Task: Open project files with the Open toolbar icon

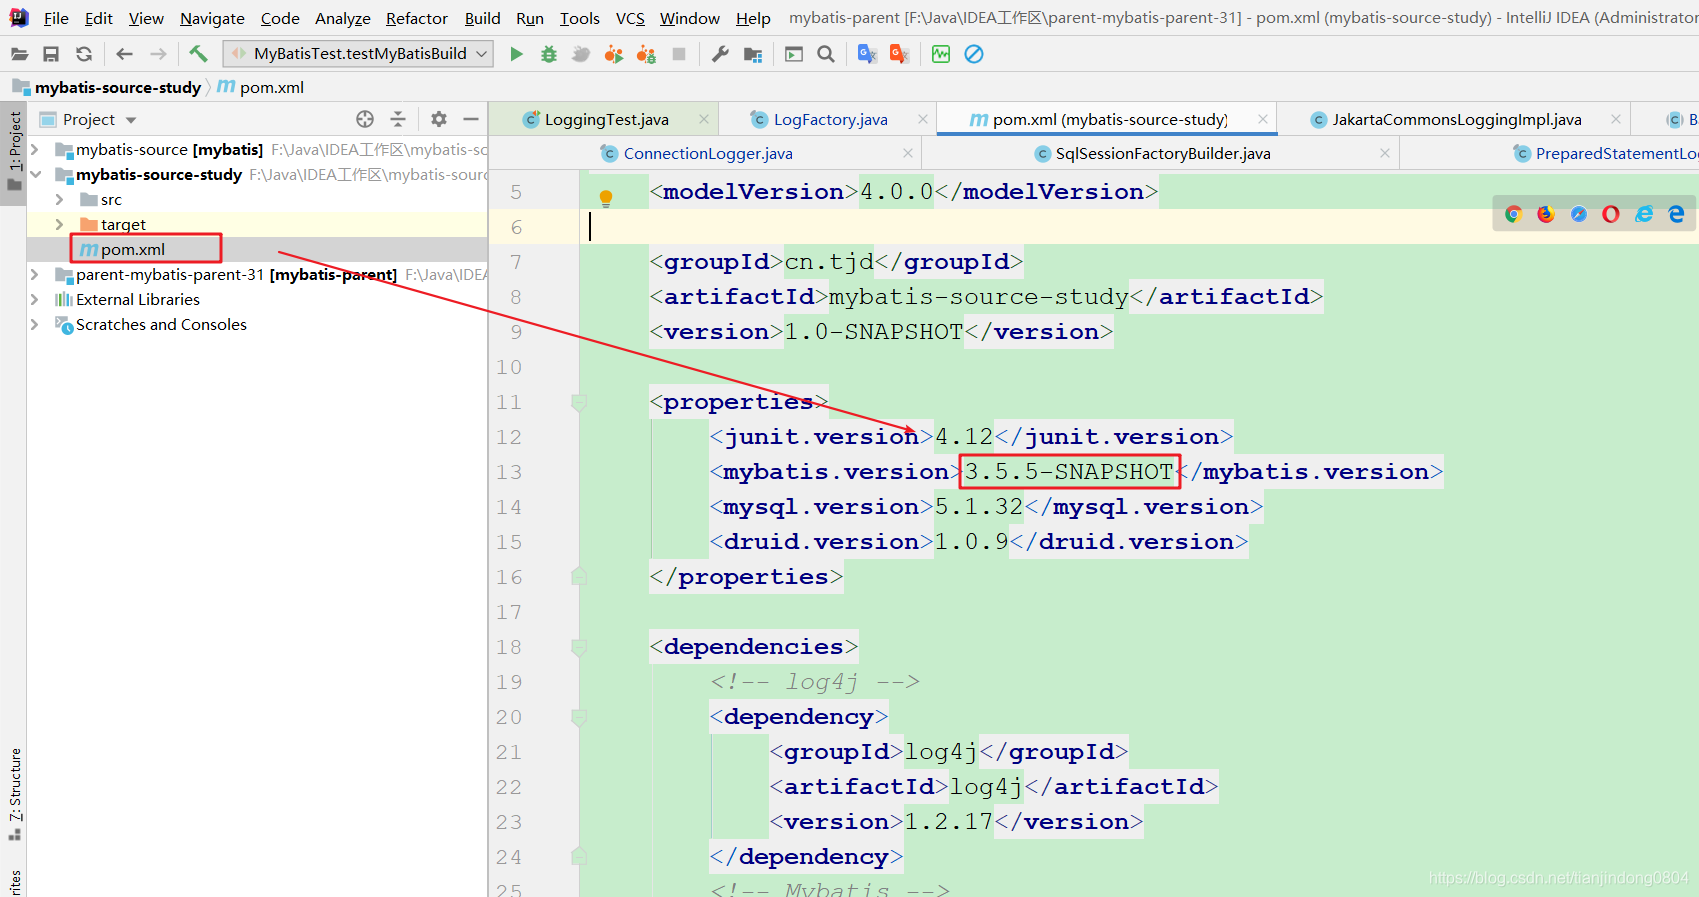Action: click(x=19, y=54)
